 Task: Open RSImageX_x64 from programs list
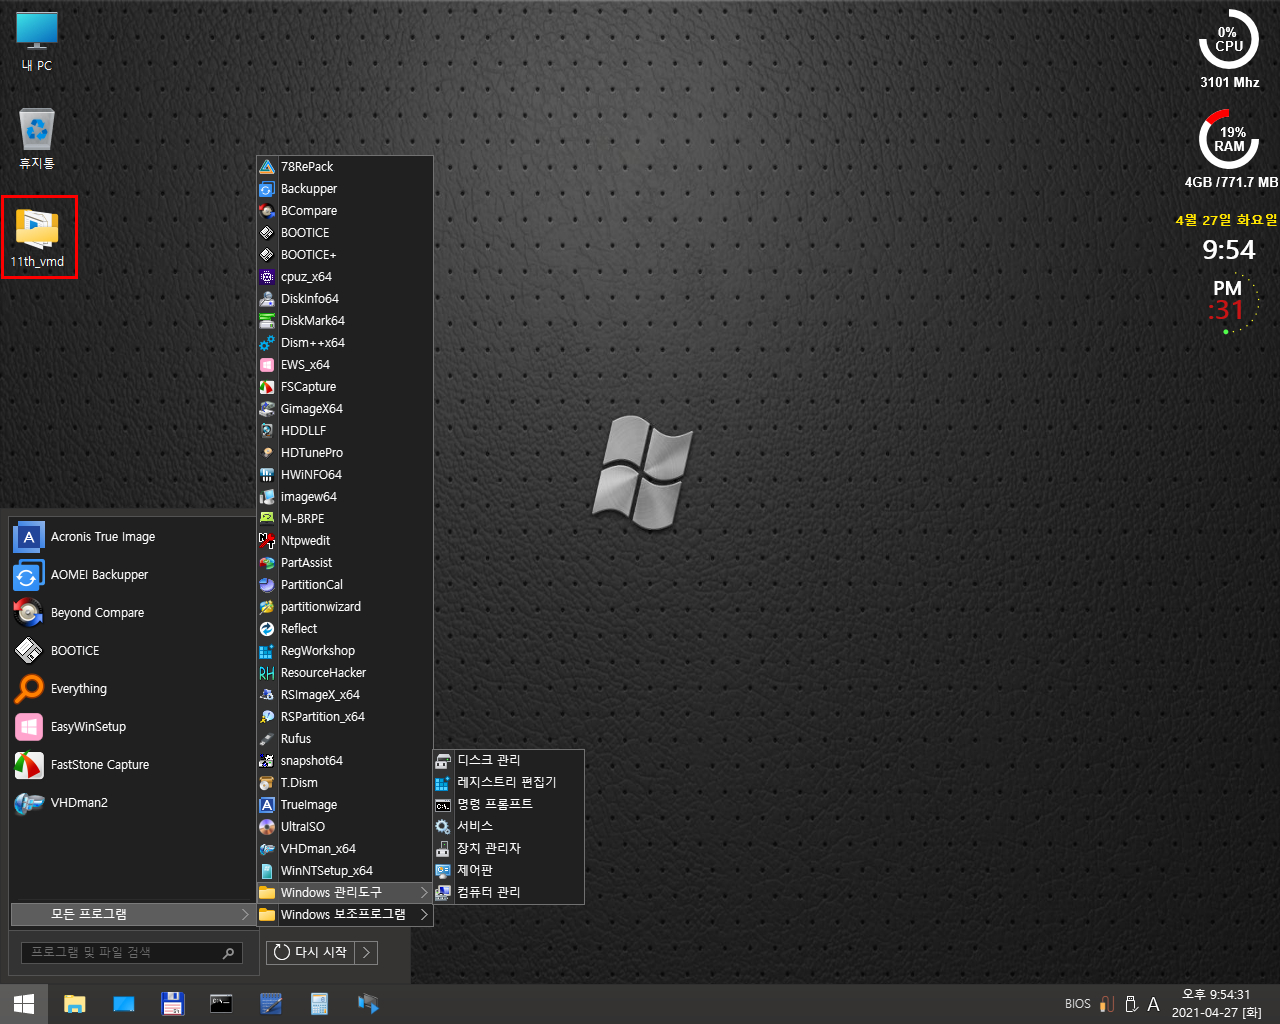[x=345, y=695]
